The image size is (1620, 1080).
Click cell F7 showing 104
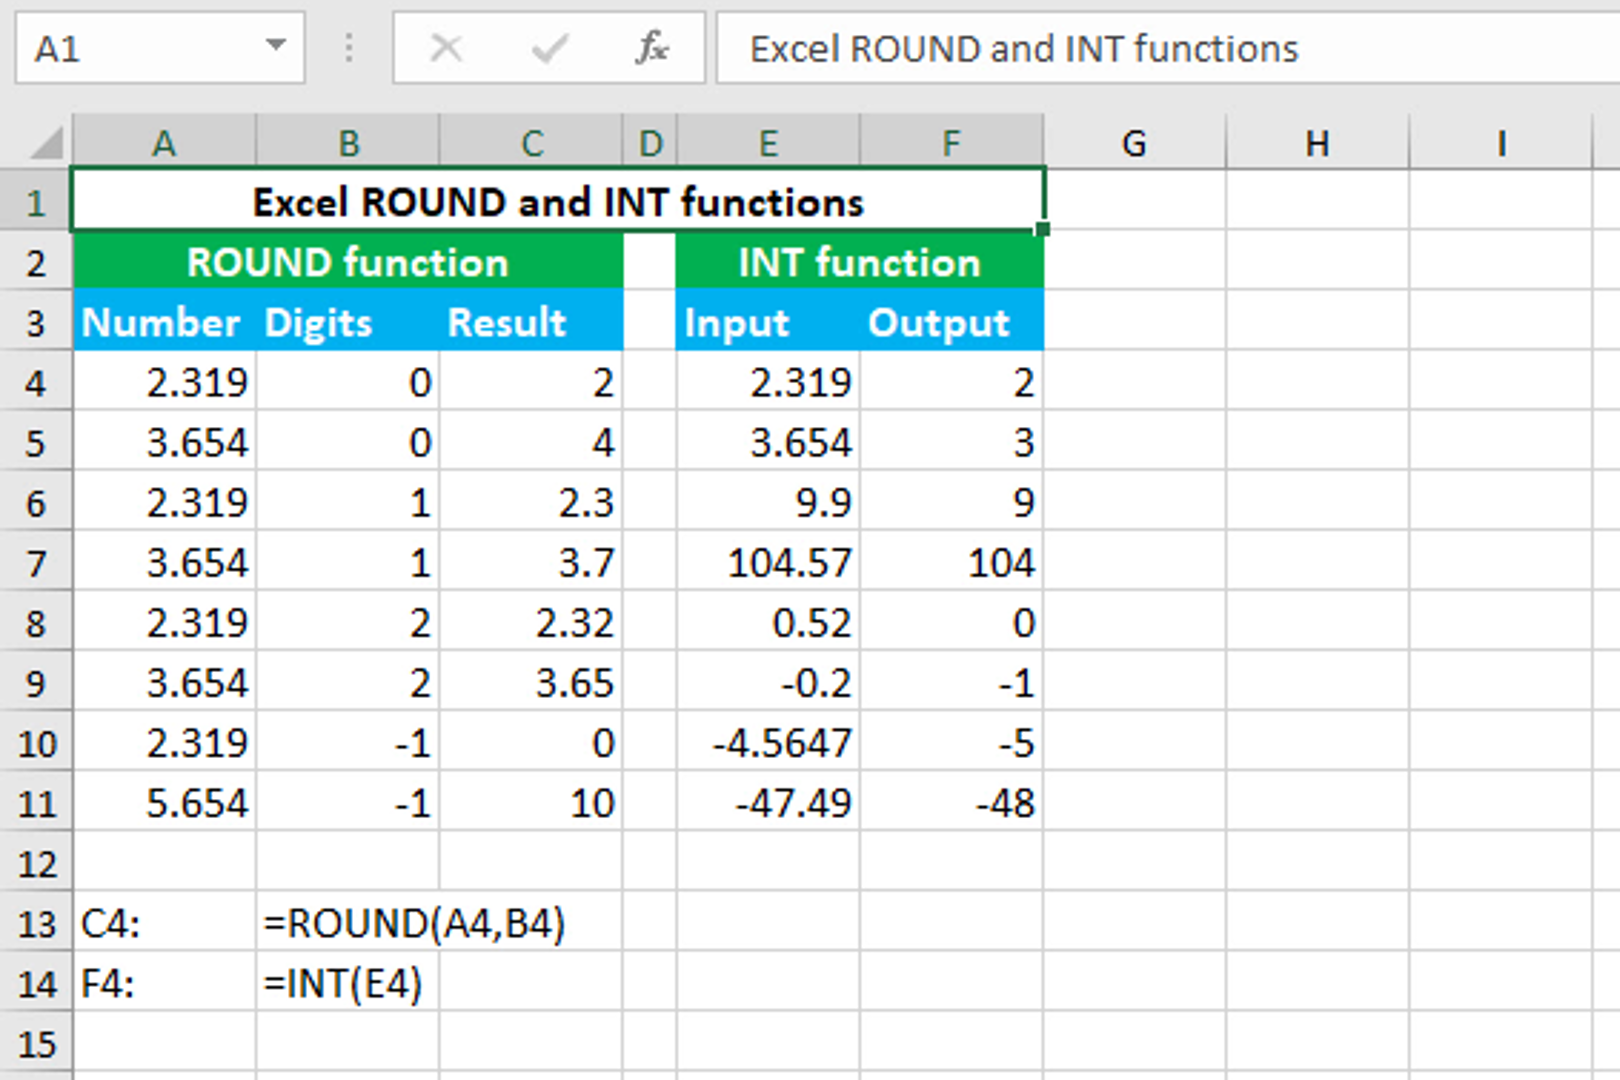[x=952, y=562]
